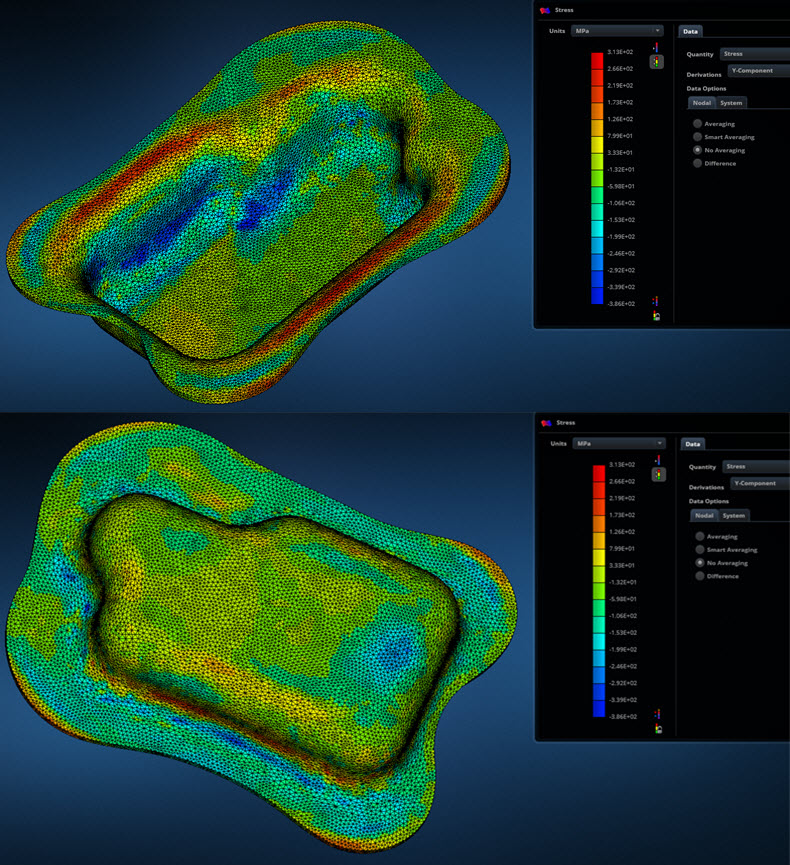Select Smart Averaging radio in upper Stress panel

coord(697,137)
